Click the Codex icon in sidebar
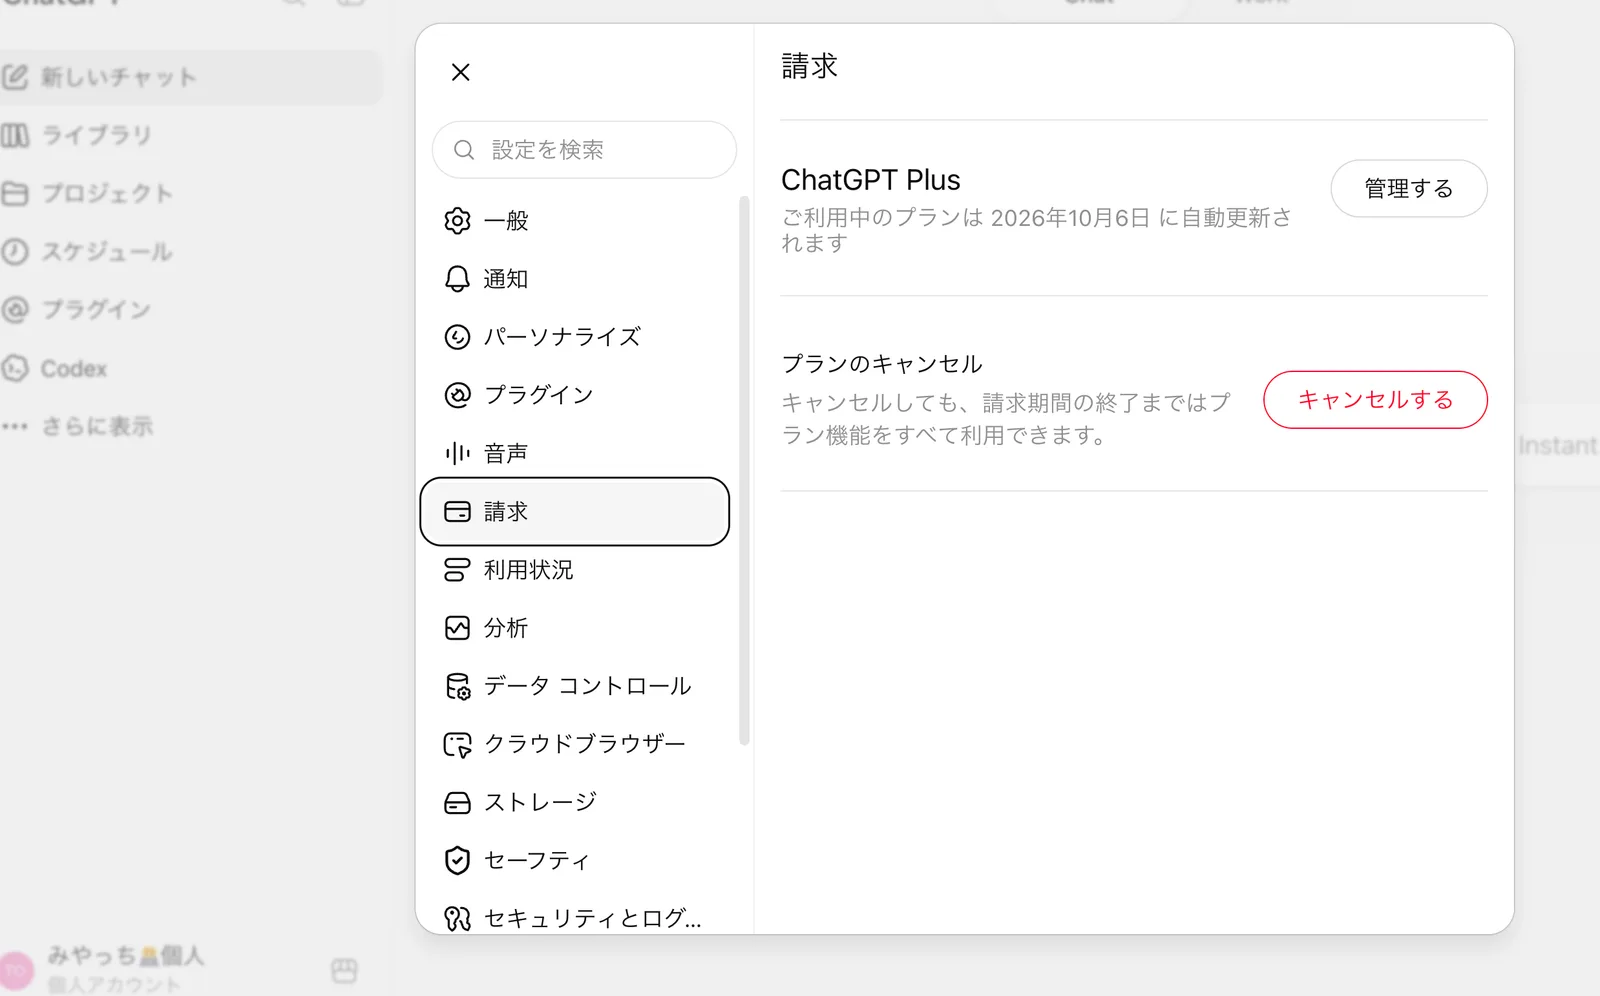This screenshot has width=1600, height=996. tap(15, 368)
